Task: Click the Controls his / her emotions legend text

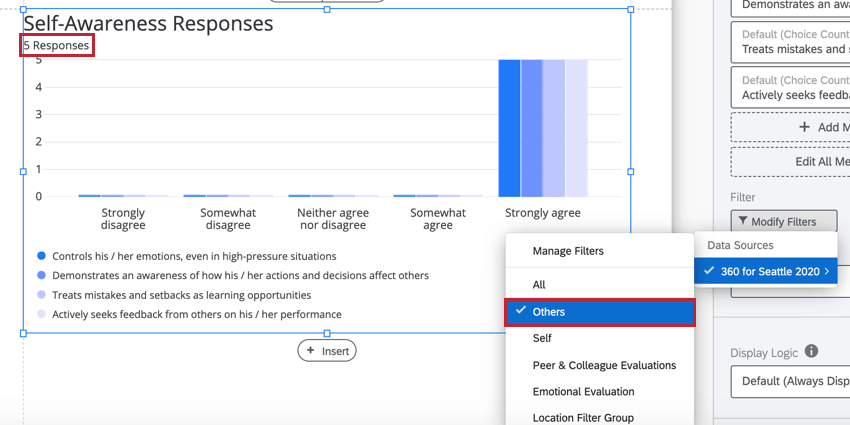Action: (194, 256)
